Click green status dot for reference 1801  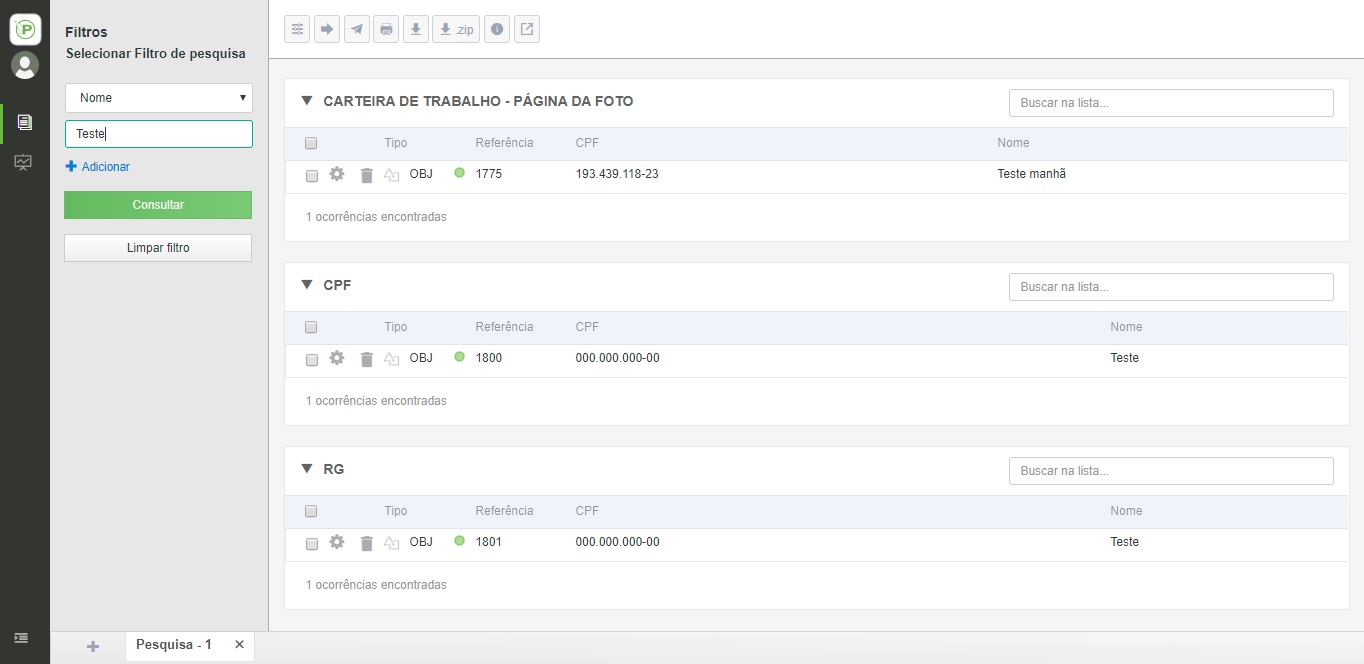coord(459,541)
